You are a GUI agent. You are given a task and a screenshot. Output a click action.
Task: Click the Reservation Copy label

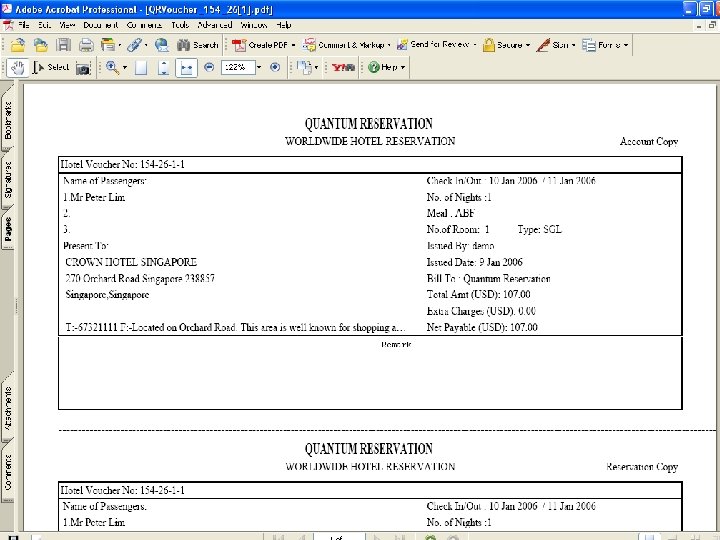tap(642, 467)
